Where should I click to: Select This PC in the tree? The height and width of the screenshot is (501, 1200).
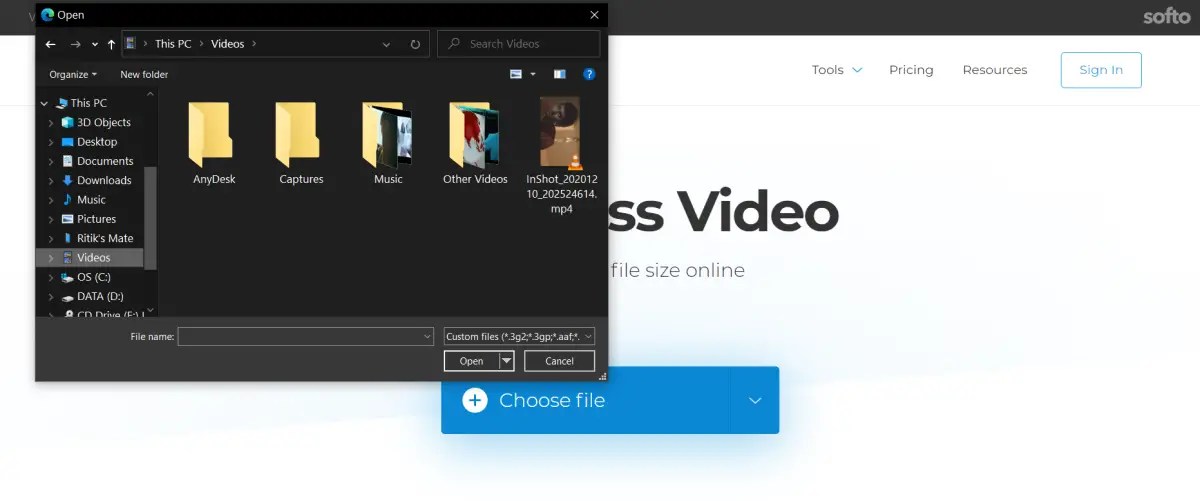click(90, 103)
